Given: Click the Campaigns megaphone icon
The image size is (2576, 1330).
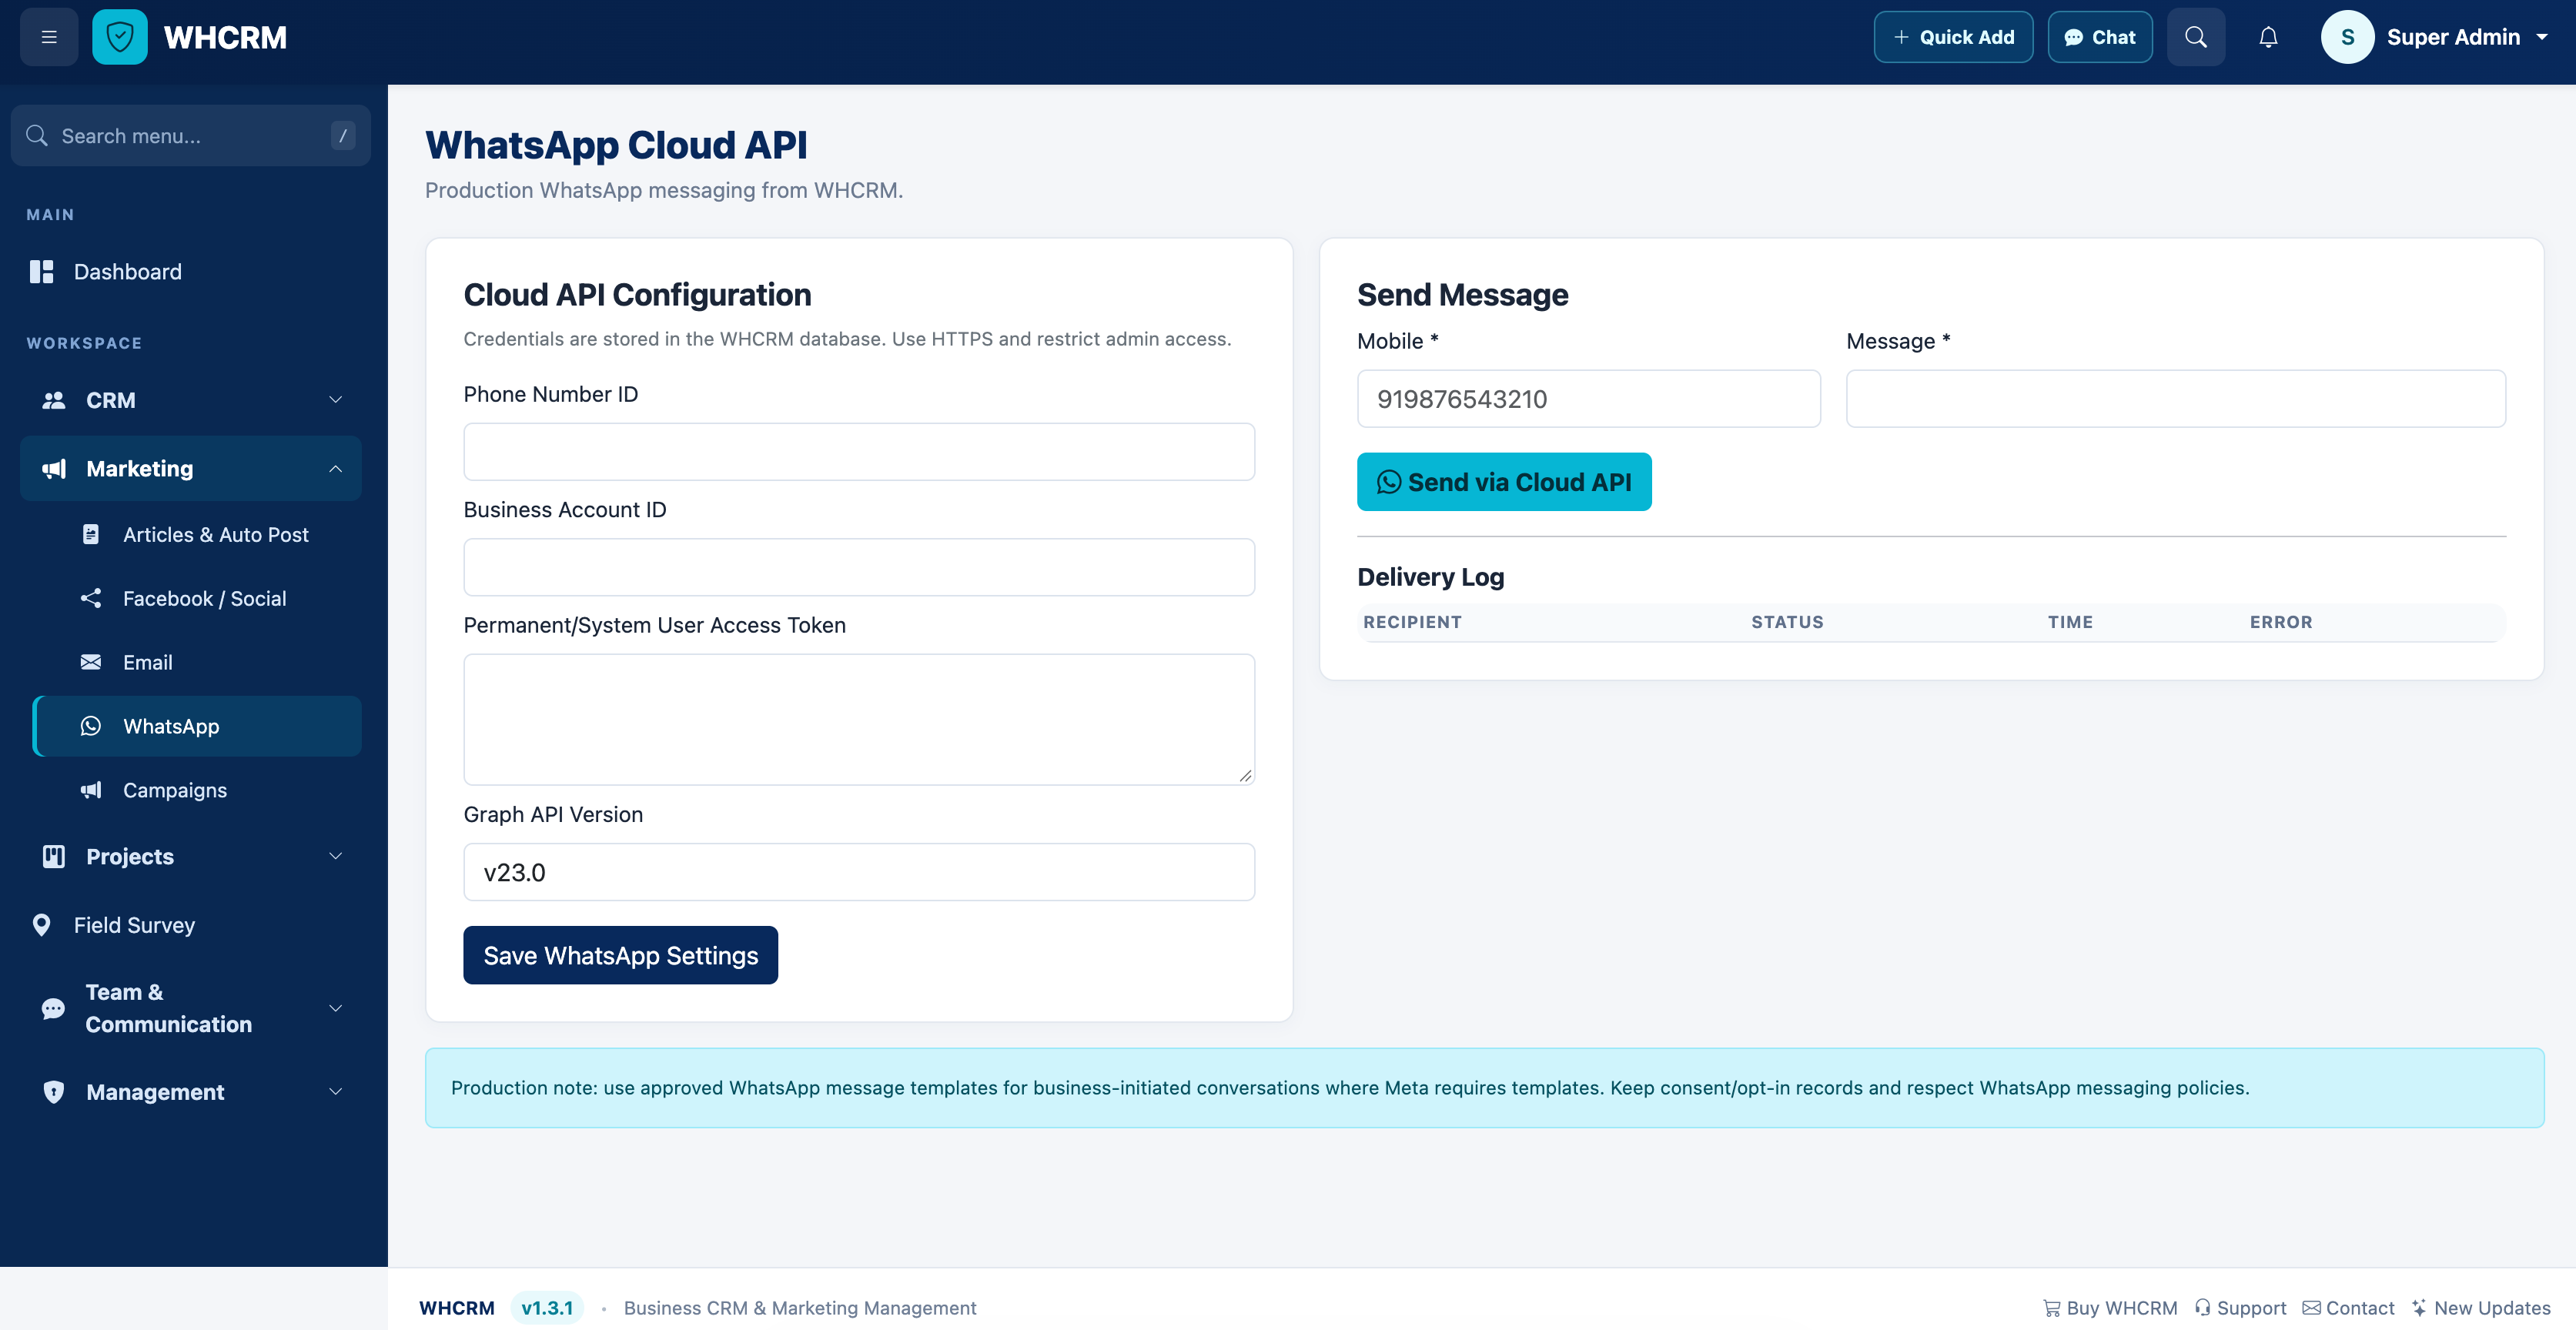Looking at the screenshot, I should pos(91,790).
